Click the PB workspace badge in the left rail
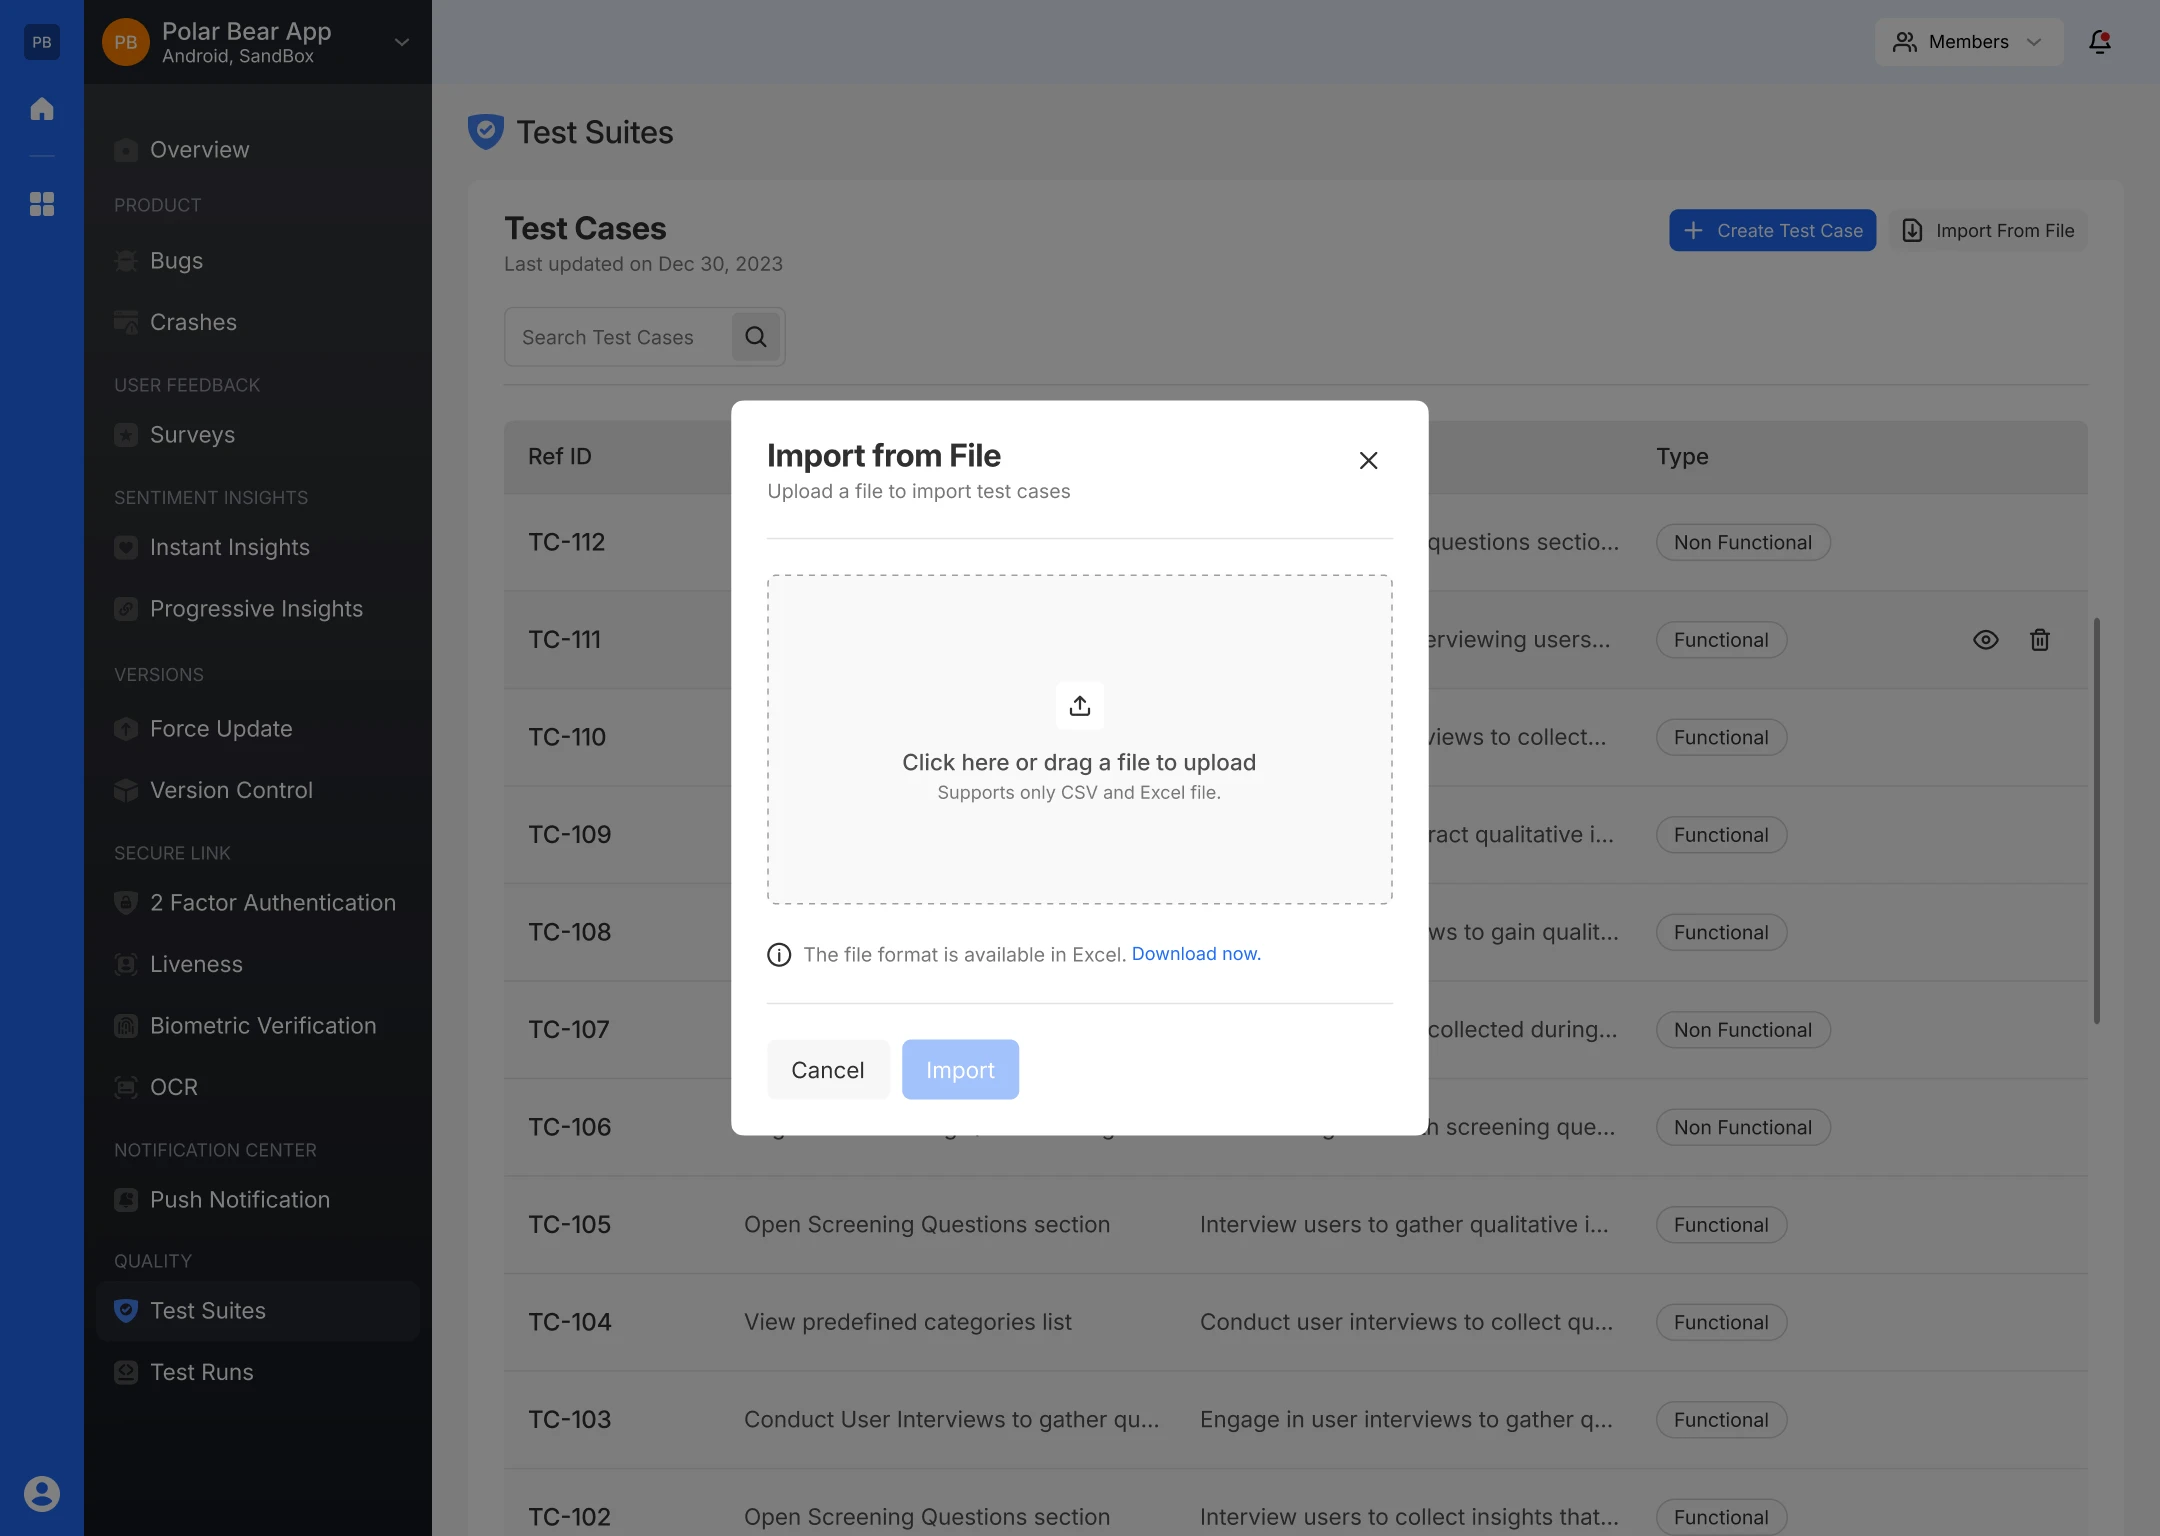The width and height of the screenshot is (2160, 1536). click(x=42, y=42)
